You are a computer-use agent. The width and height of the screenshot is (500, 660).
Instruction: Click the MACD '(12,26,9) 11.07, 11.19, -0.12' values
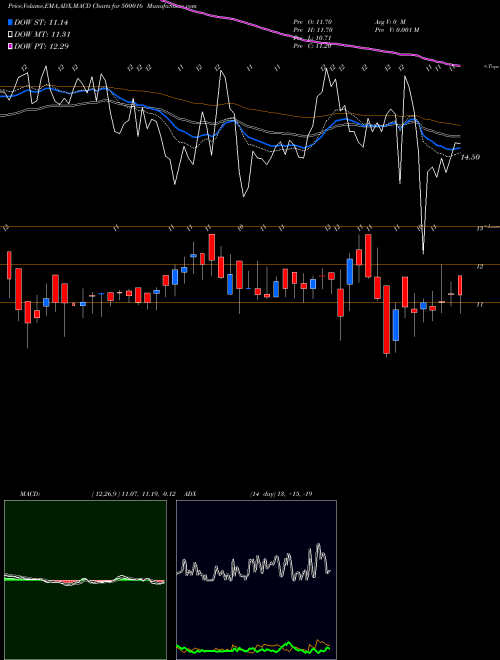[136, 494]
